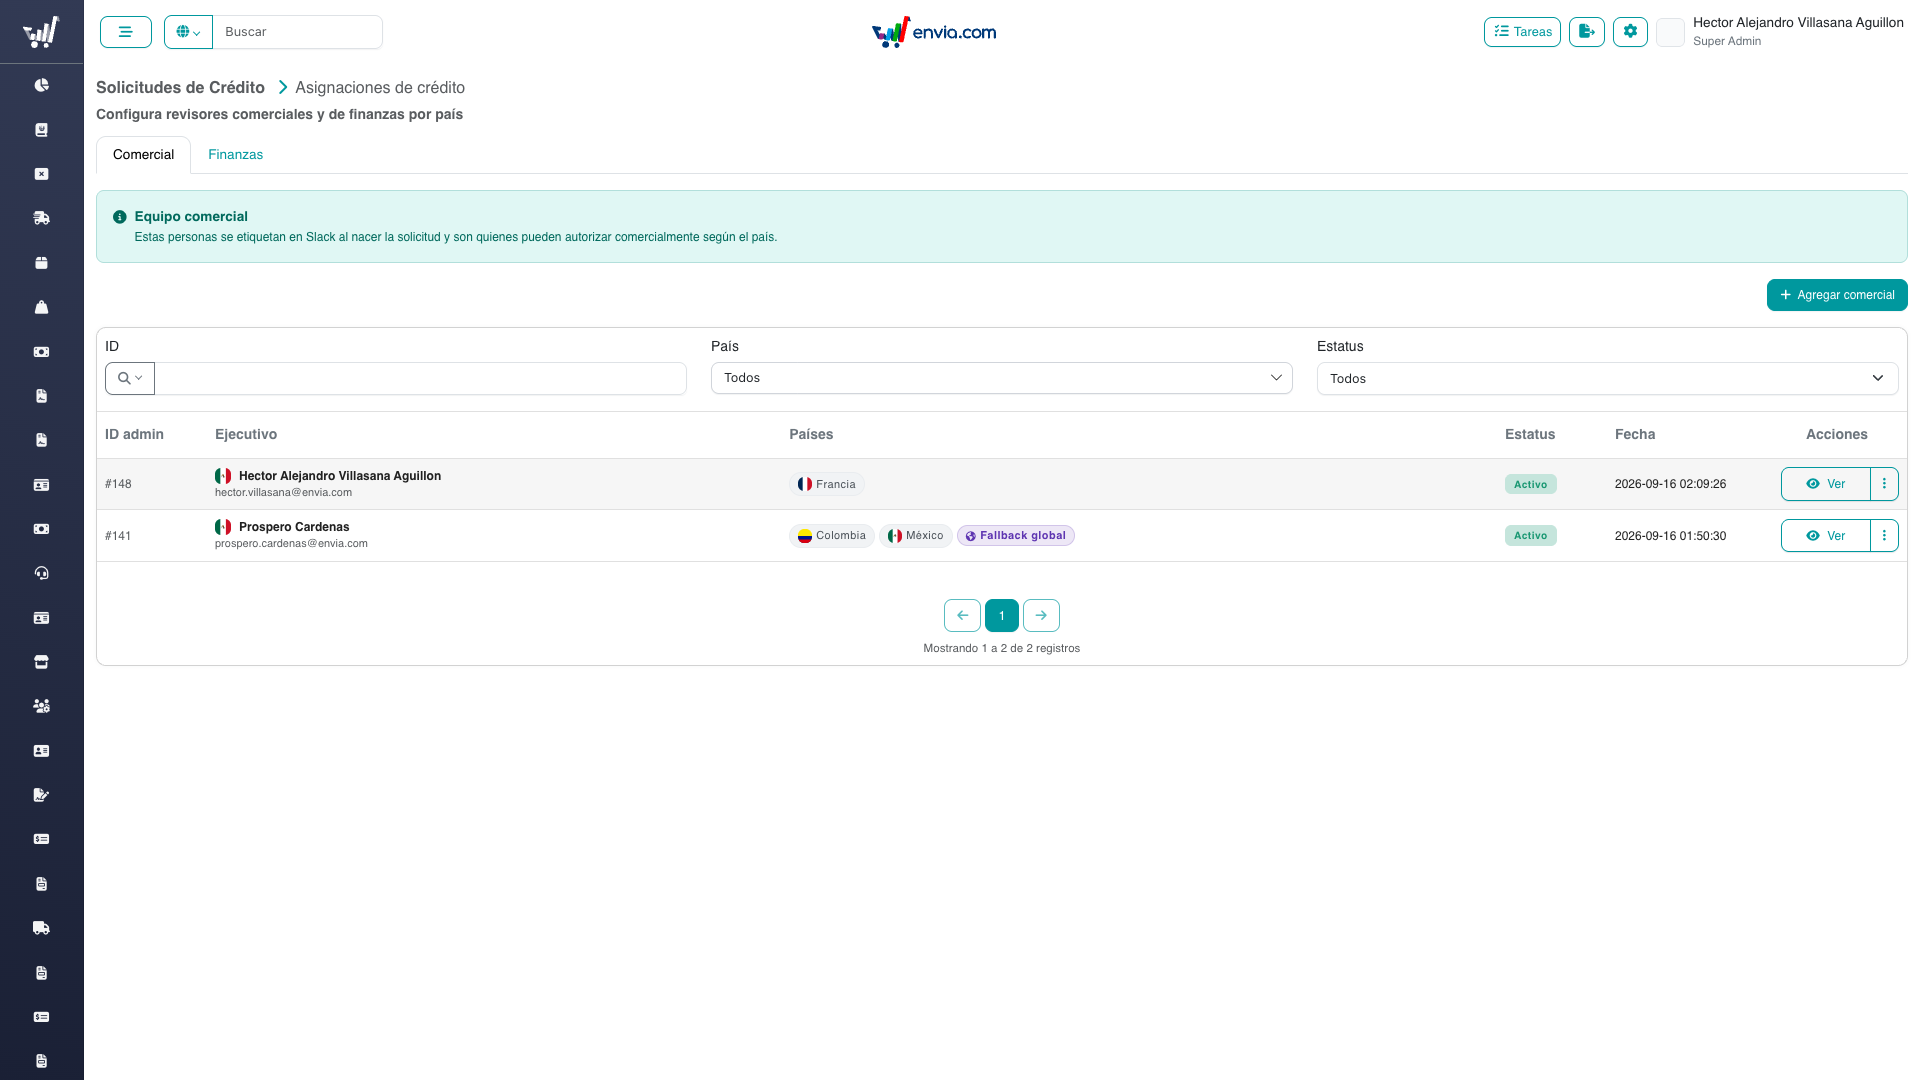Click the Fallback global tag
1920x1080 pixels.
(x=1016, y=536)
